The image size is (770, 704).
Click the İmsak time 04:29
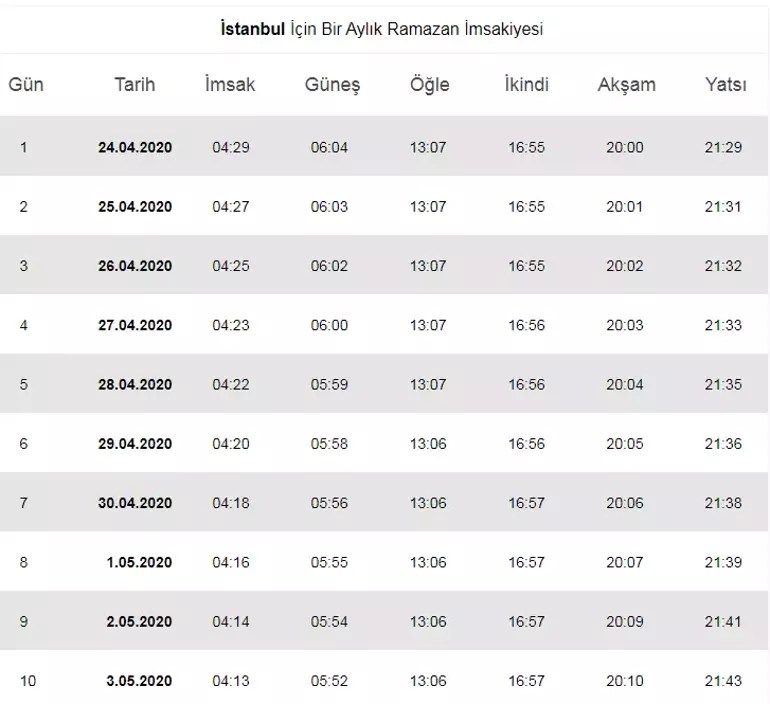(x=231, y=147)
